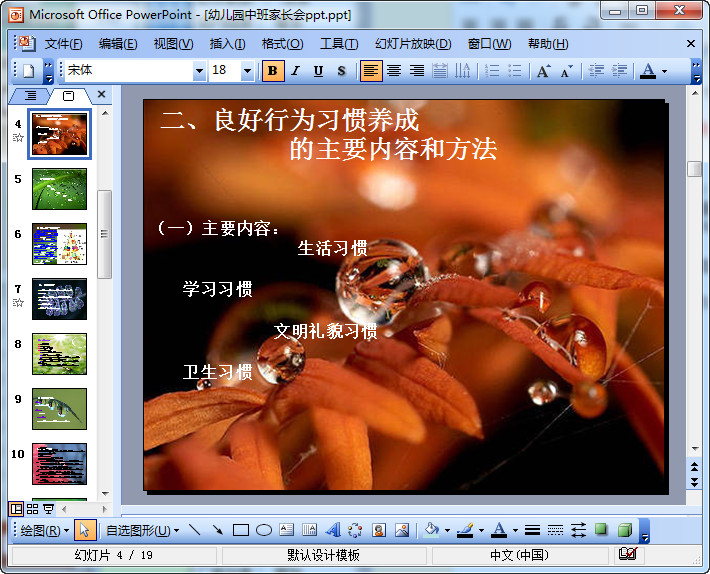This screenshot has height=574, width=710.
Task: Select slide 9 thumbnail
Action: click(59, 409)
